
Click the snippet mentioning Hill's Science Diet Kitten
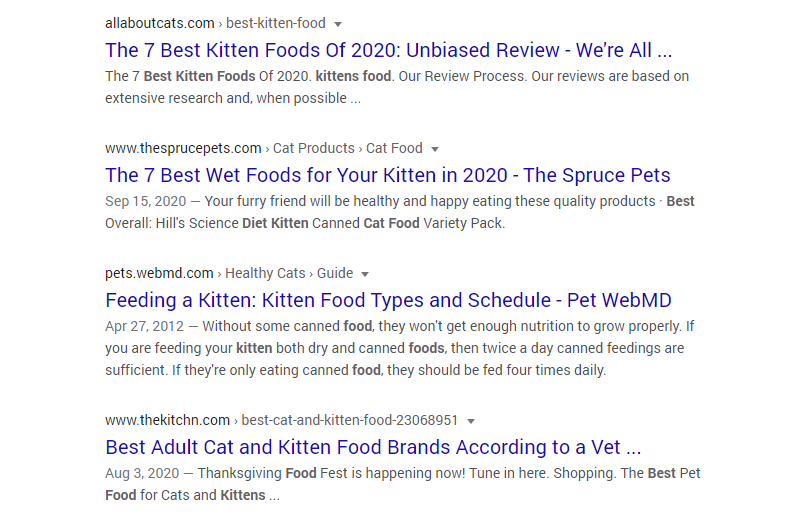(x=400, y=212)
